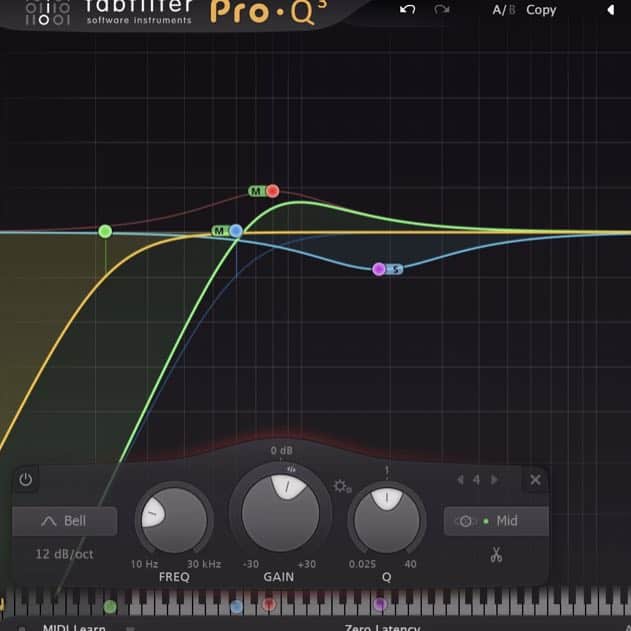631x631 pixels.
Task: Click the MIDI Learn button
Action: coord(74,627)
